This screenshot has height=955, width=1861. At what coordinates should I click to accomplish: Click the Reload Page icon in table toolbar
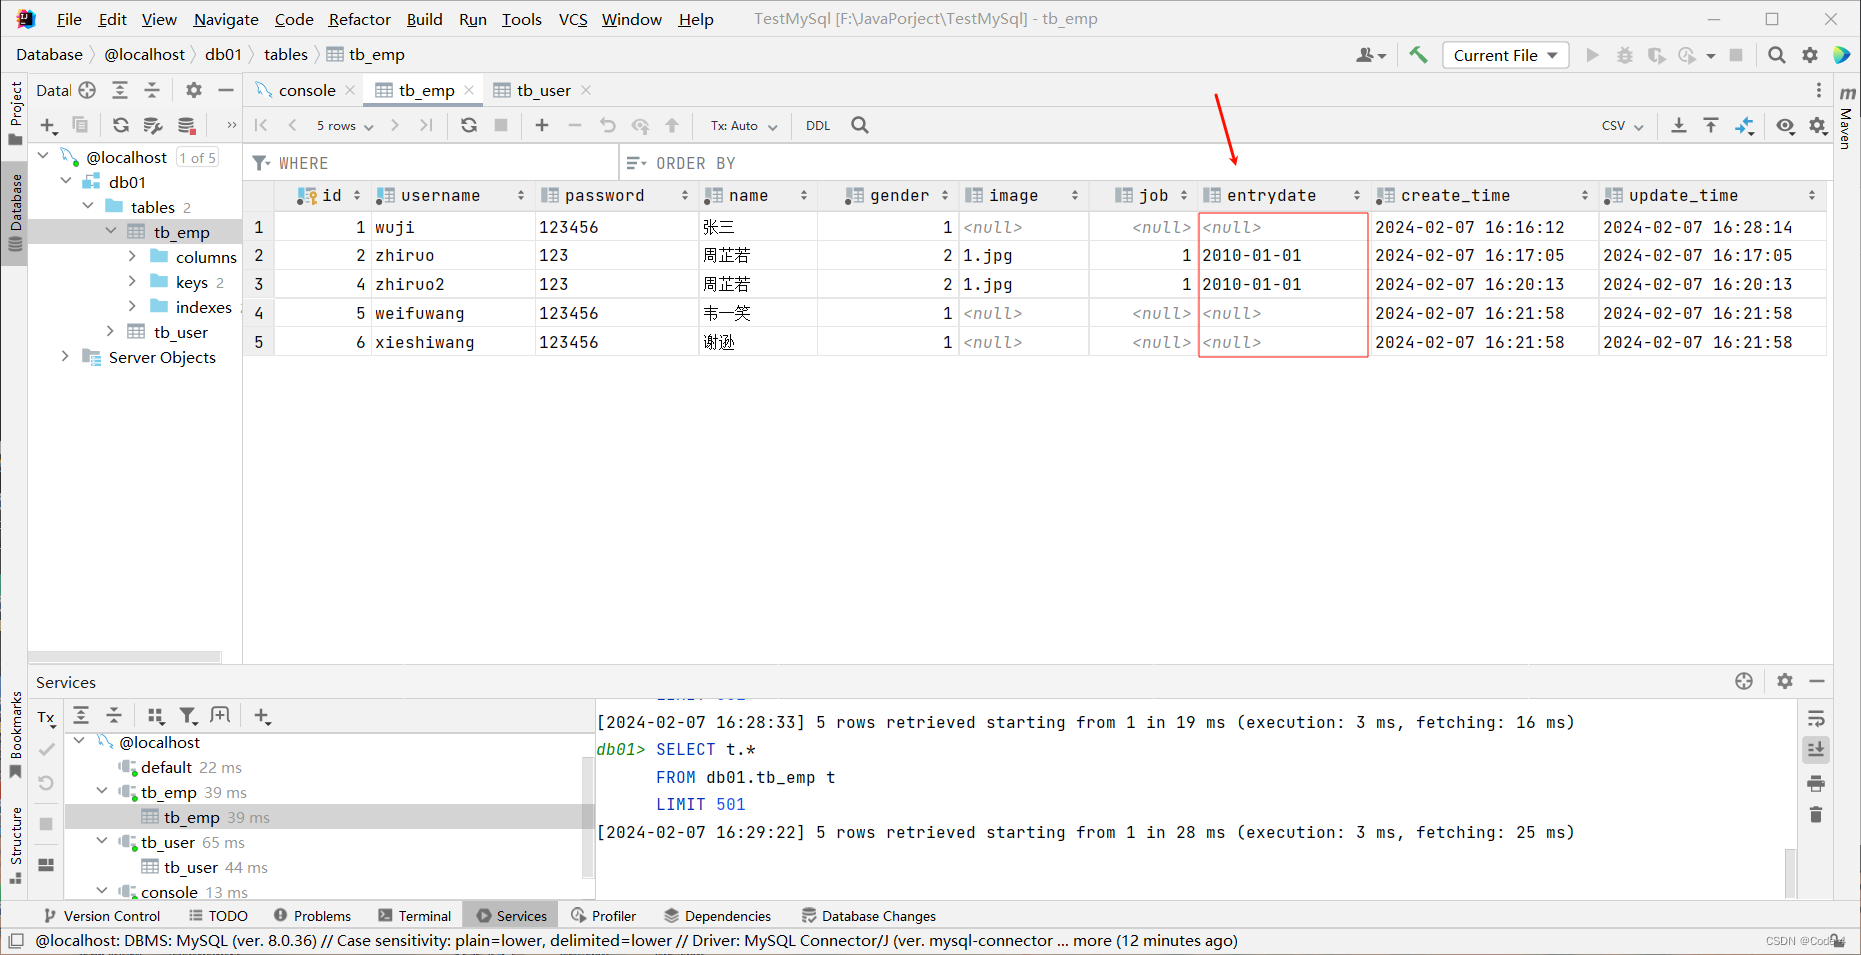pos(469,125)
